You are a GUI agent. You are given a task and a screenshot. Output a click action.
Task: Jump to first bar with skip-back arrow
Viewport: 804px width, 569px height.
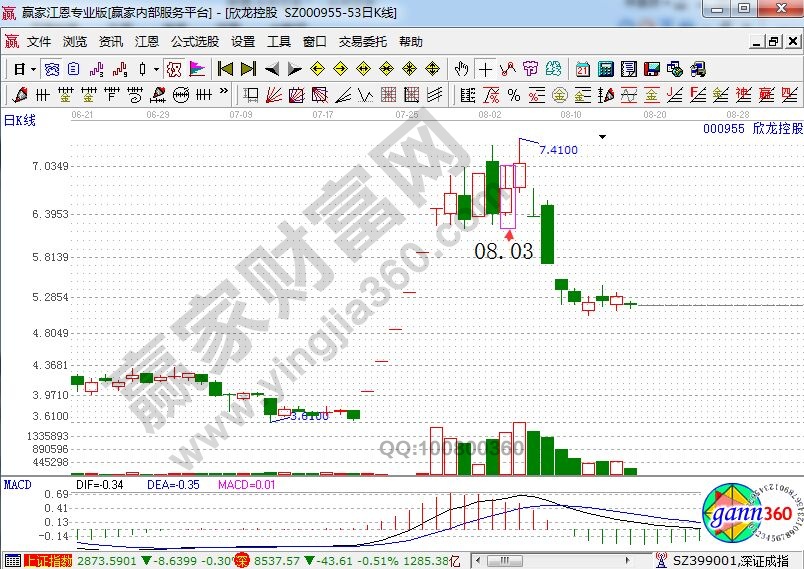coord(226,69)
